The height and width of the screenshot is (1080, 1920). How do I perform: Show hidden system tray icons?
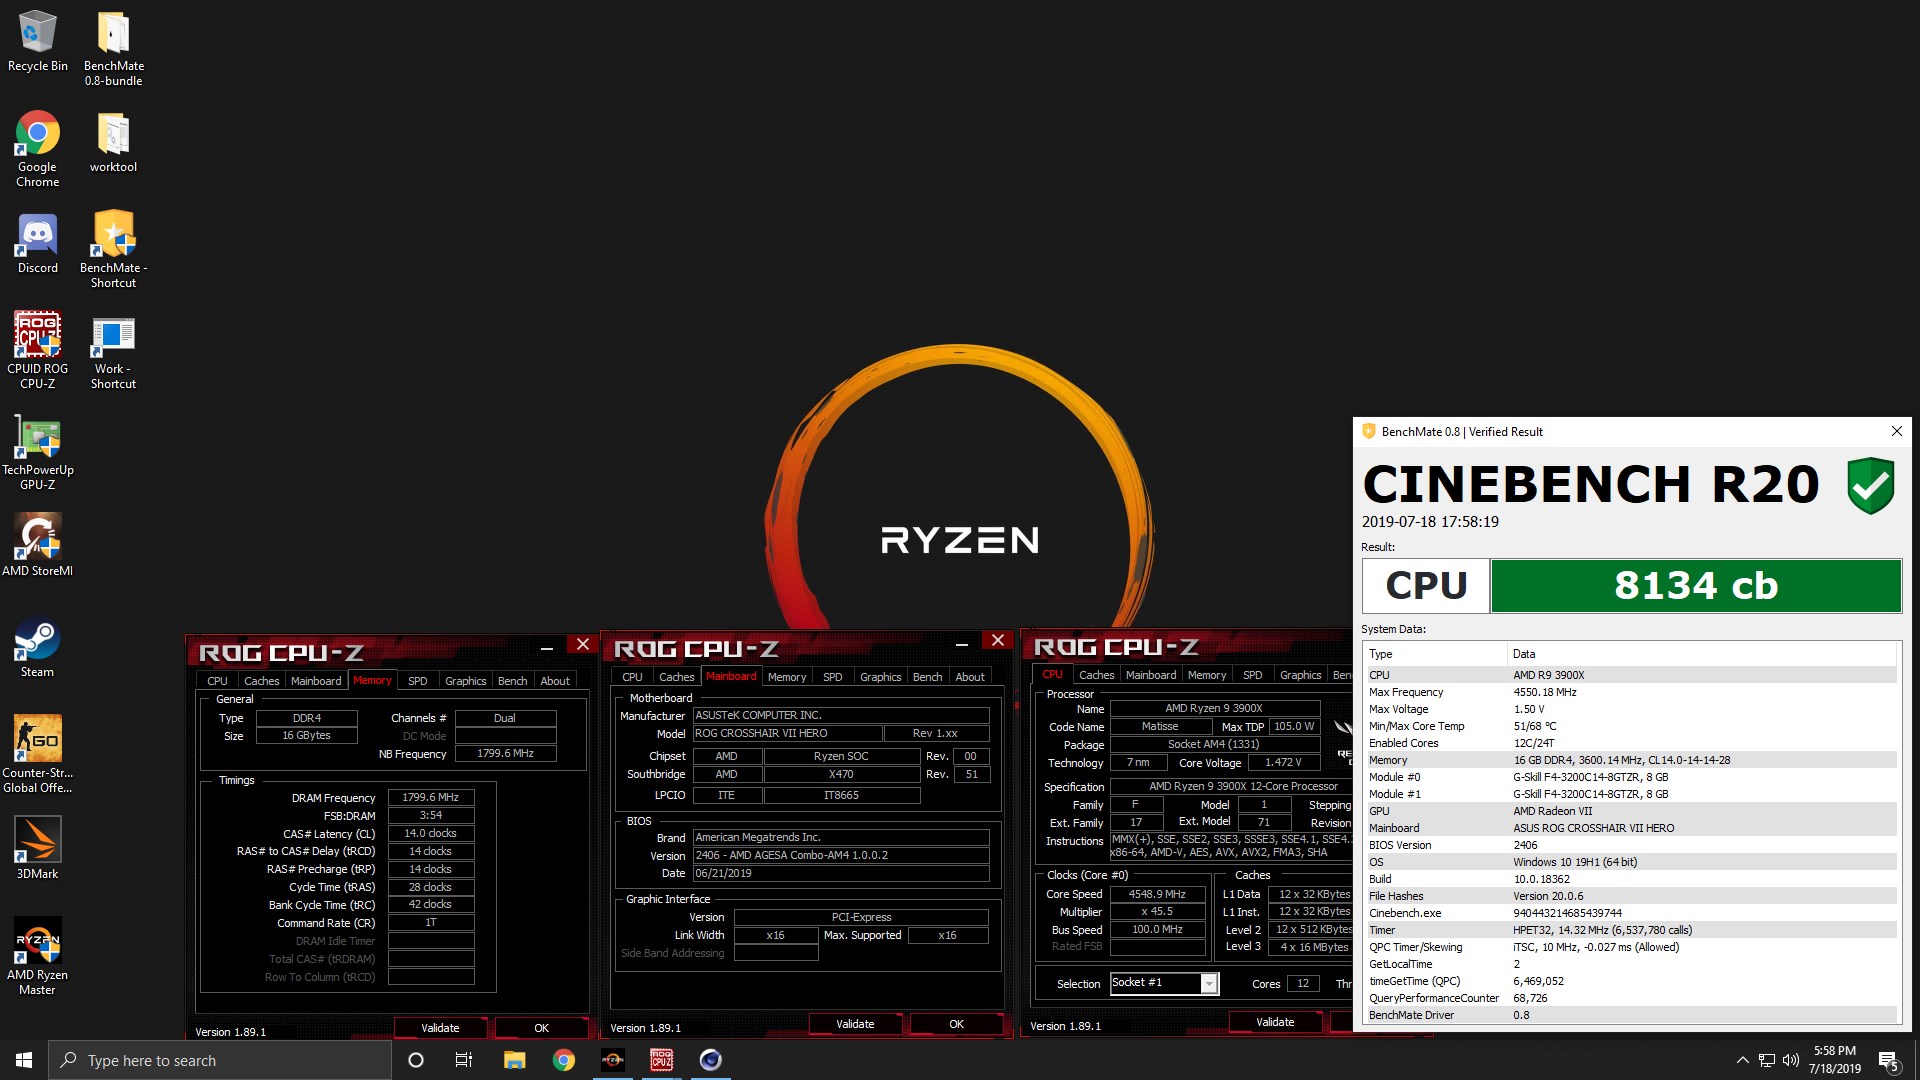tap(1742, 1060)
